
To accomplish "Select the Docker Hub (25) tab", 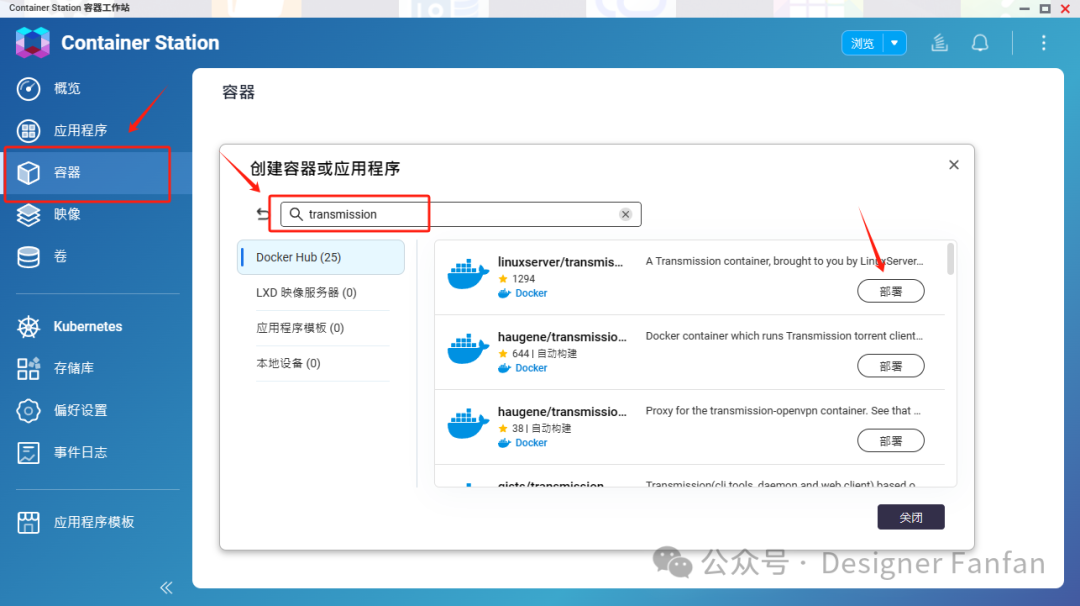I will pyautogui.click(x=321, y=257).
